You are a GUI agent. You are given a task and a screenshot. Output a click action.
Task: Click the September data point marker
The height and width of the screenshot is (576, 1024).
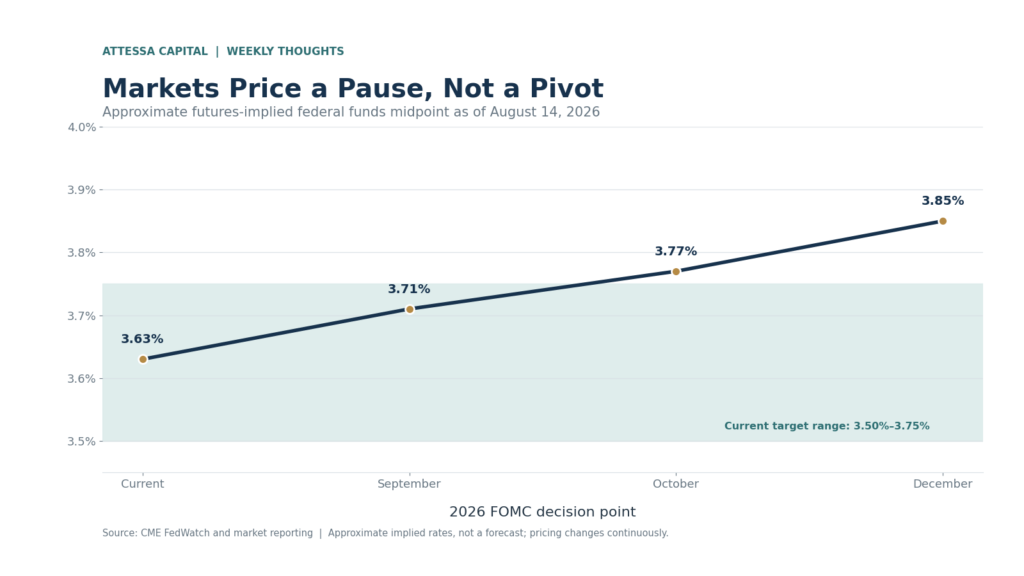click(x=409, y=310)
